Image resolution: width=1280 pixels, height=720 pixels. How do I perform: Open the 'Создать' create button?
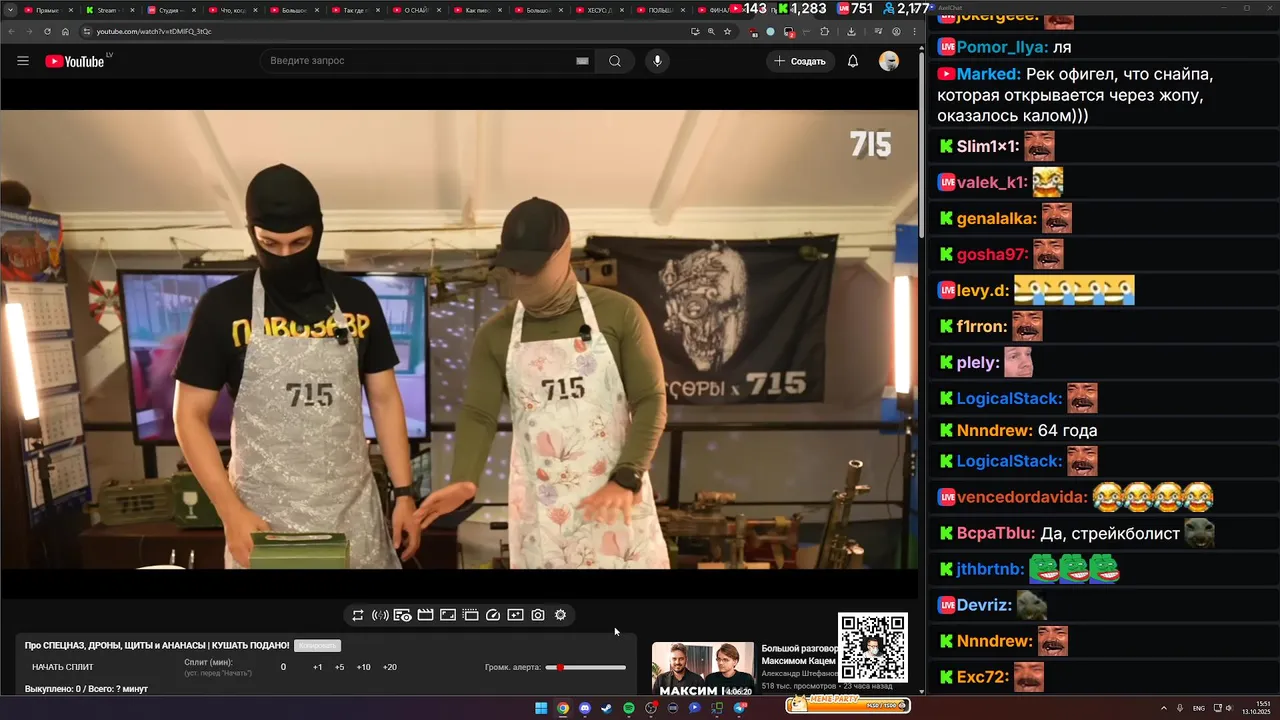tap(800, 61)
